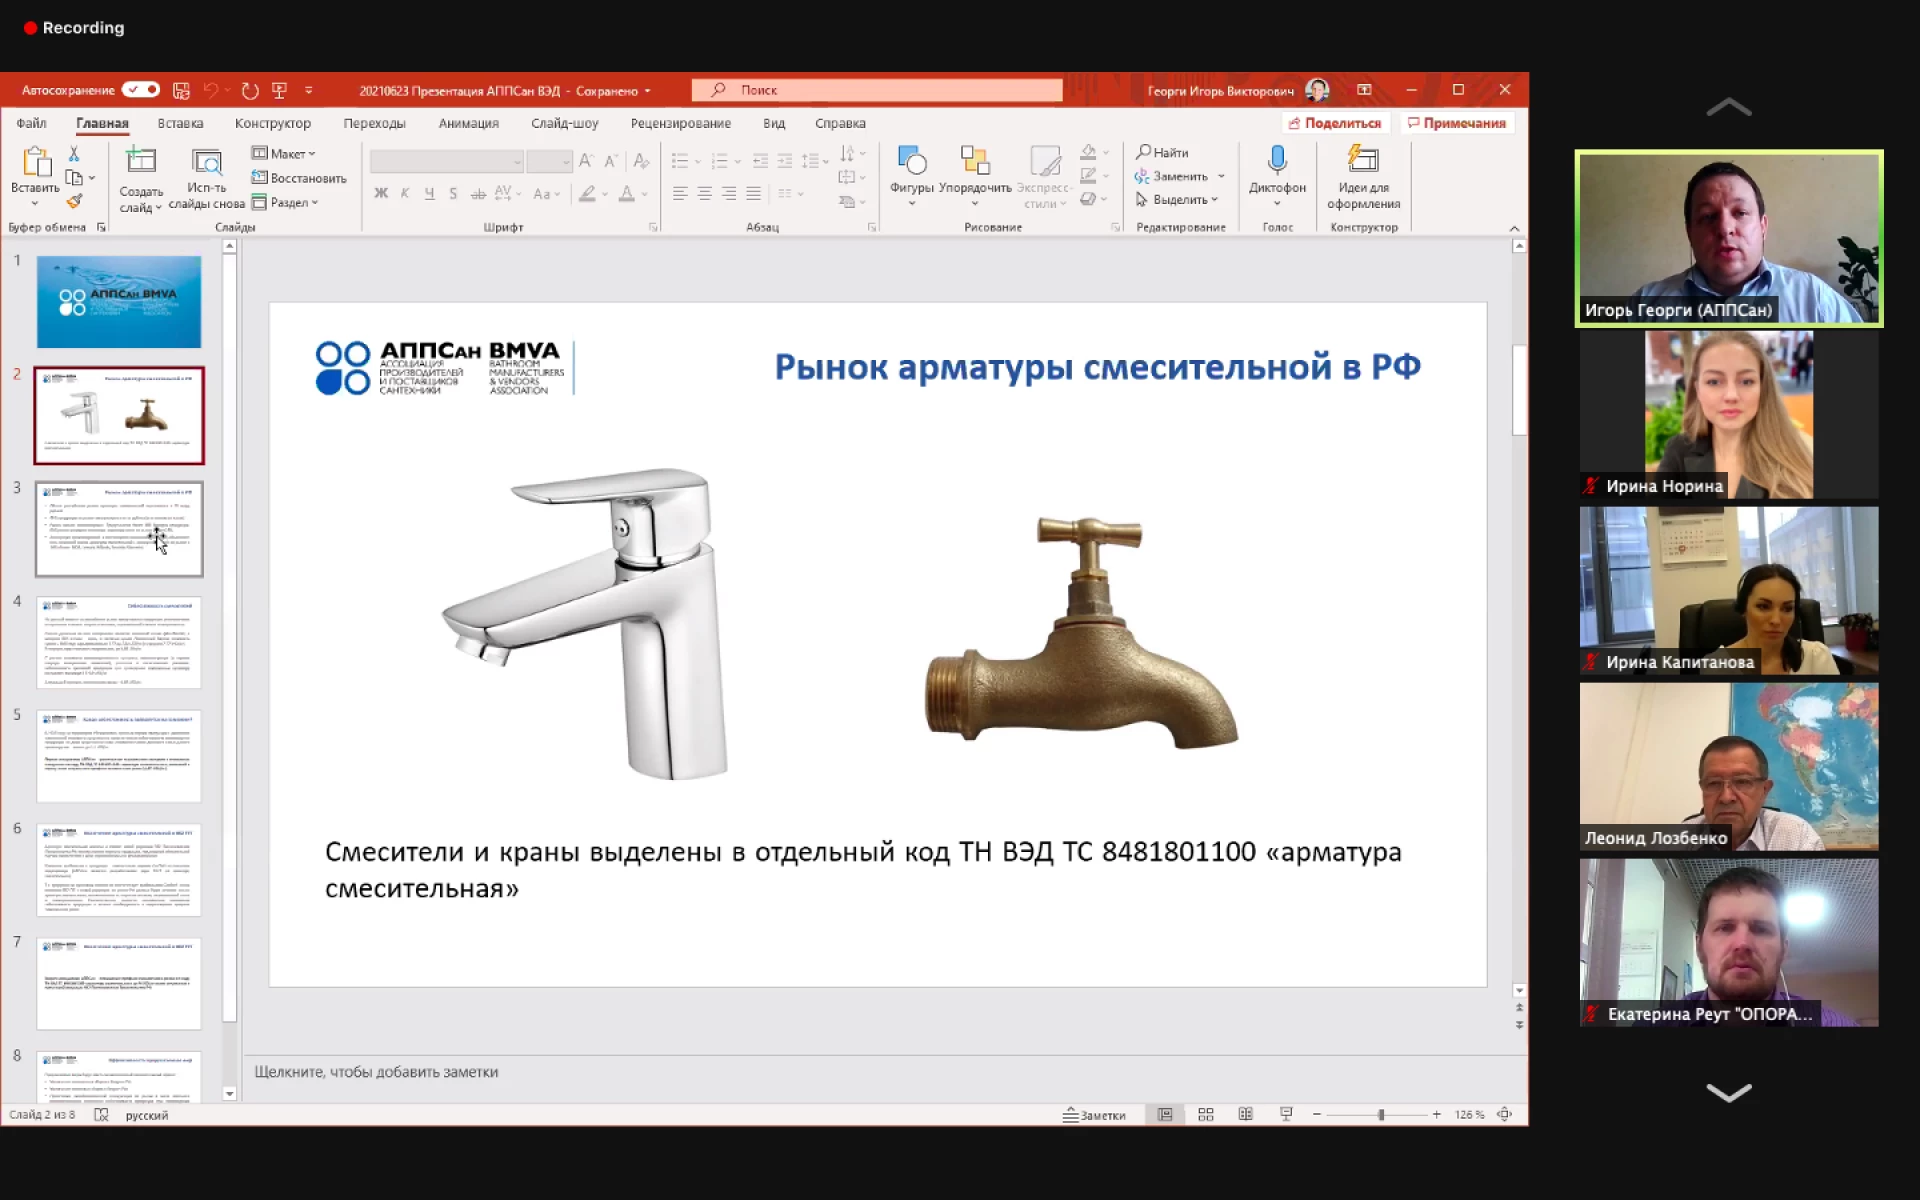Open the font color (A) picker
This screenshot has height=1200, width=1920.
click(627, 194)
